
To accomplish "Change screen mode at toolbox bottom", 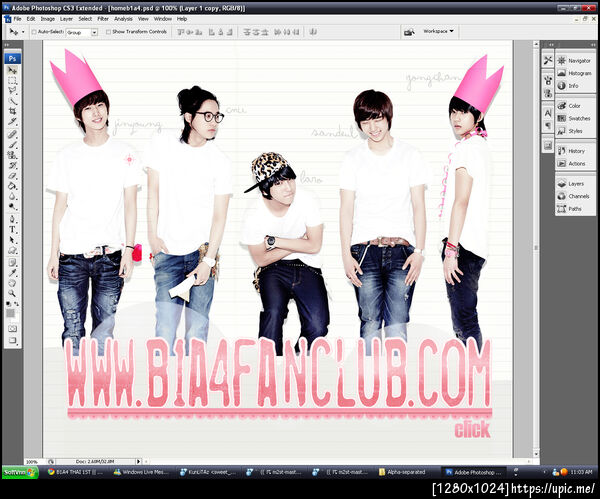I will point(13,340).
